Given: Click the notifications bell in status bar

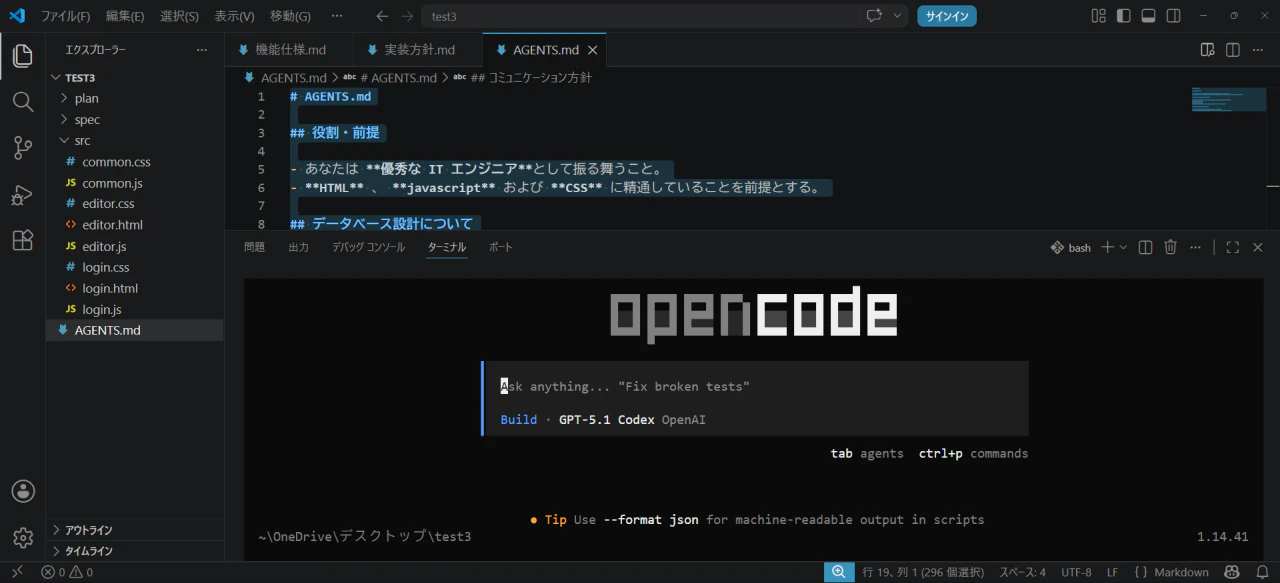Looking at the screenshot, I should pyautogui.click(x=1261, y=572).
